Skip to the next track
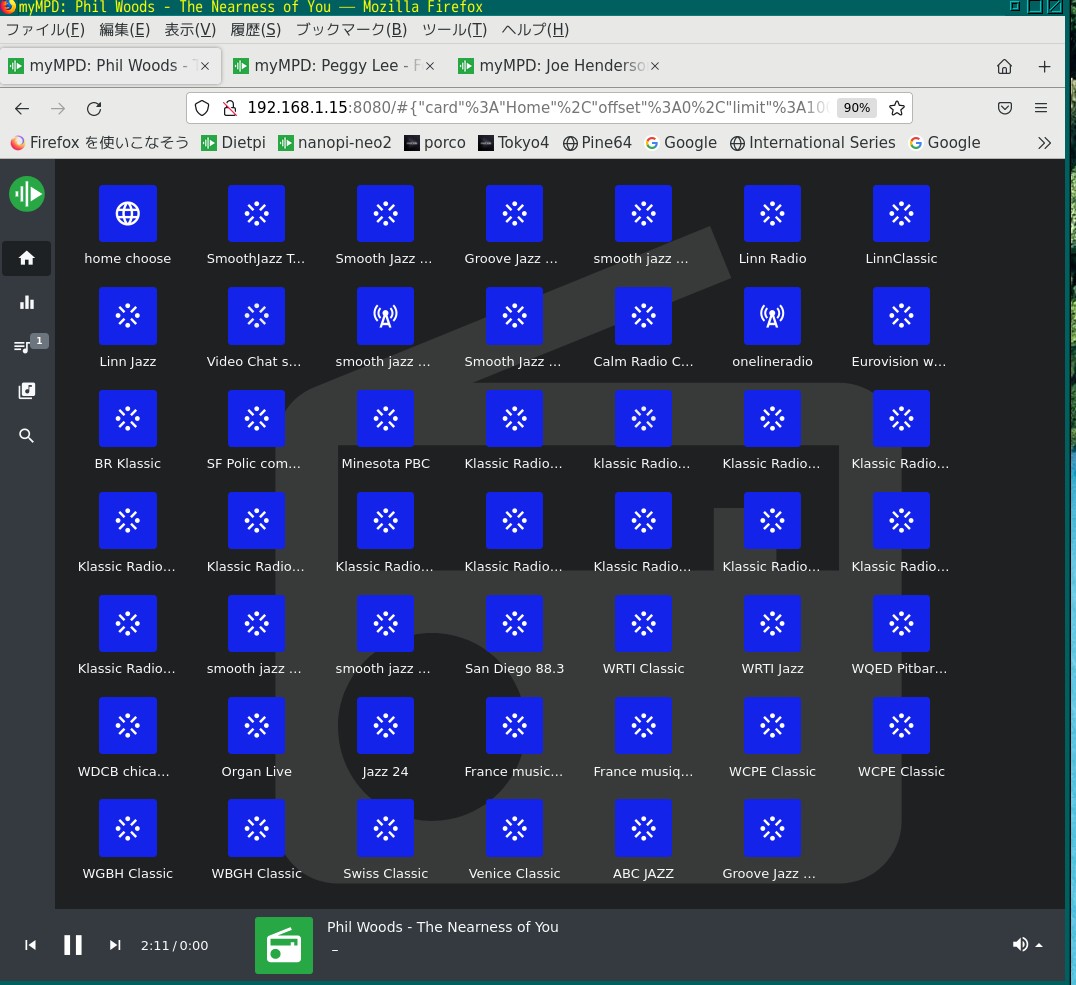The width and height of the screenshot is (1076, 985). coord(115,945)
